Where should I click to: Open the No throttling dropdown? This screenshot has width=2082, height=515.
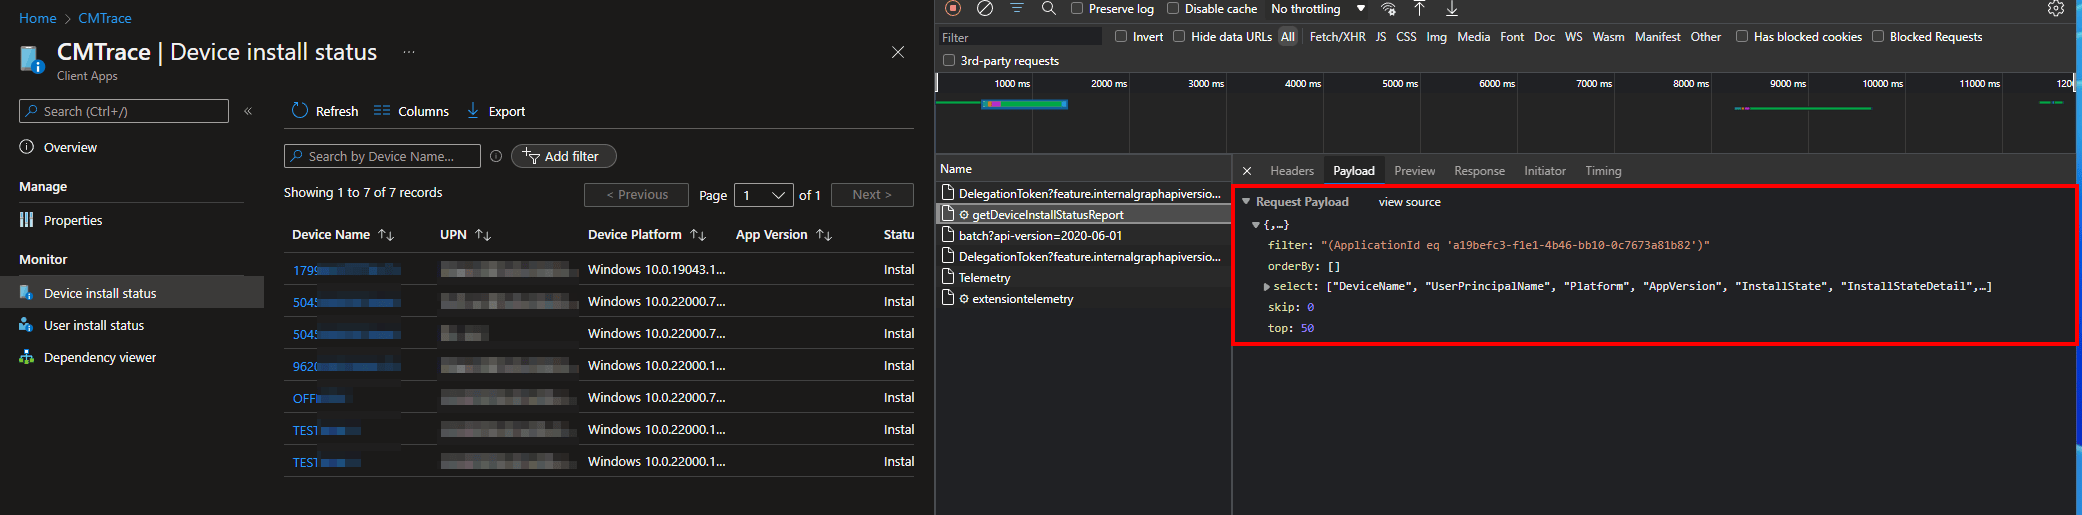click(x=1318, y=9)
